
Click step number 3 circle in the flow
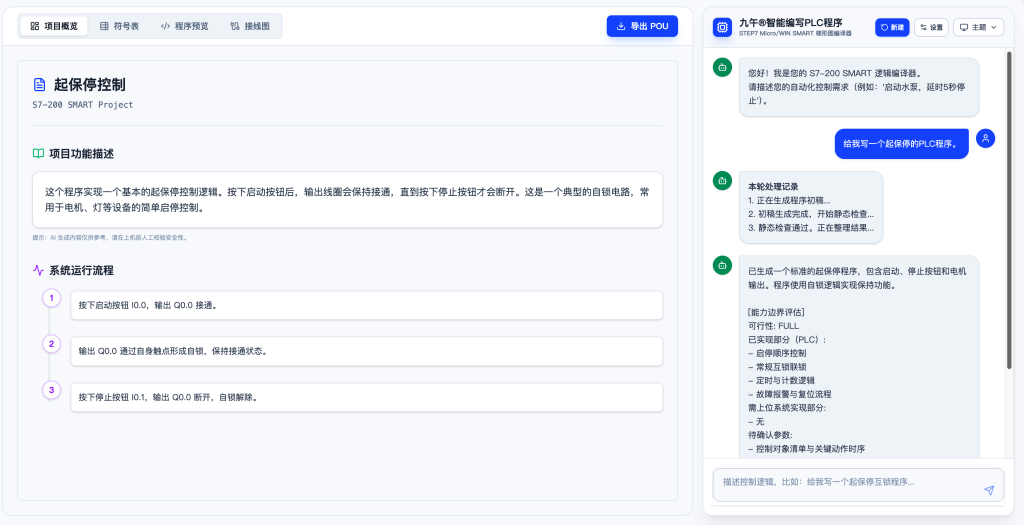tap(51, 390)
